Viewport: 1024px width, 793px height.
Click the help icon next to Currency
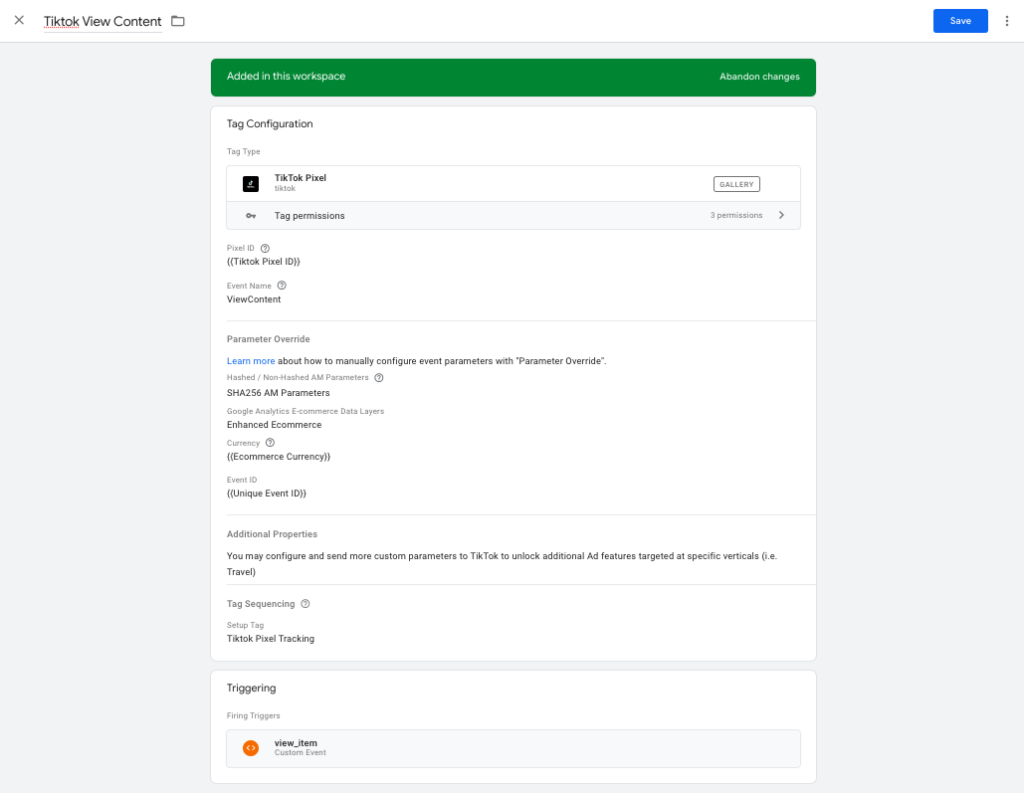click(270, 442)
